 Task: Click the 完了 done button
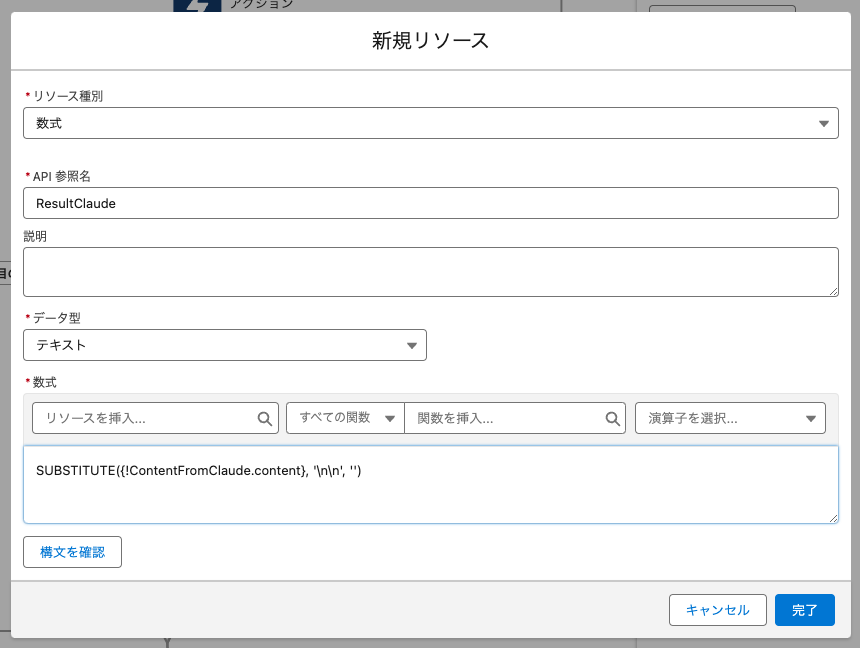point(805,610)
